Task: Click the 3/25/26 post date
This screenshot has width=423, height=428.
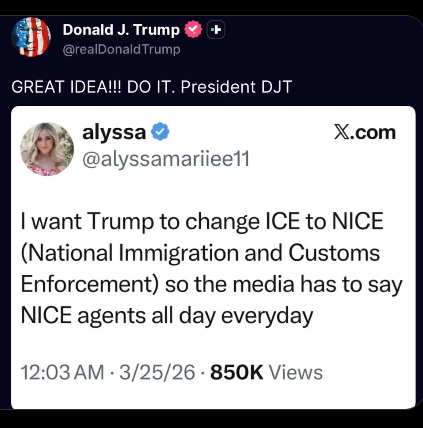Action: coord(157,372)
